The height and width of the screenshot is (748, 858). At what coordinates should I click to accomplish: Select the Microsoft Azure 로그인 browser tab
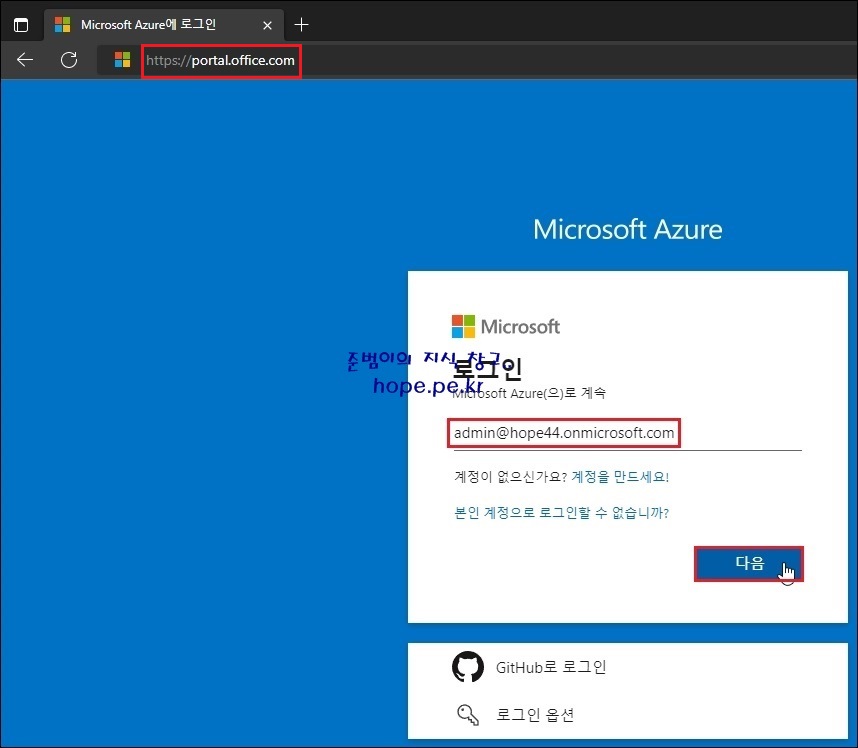[164, 25]
